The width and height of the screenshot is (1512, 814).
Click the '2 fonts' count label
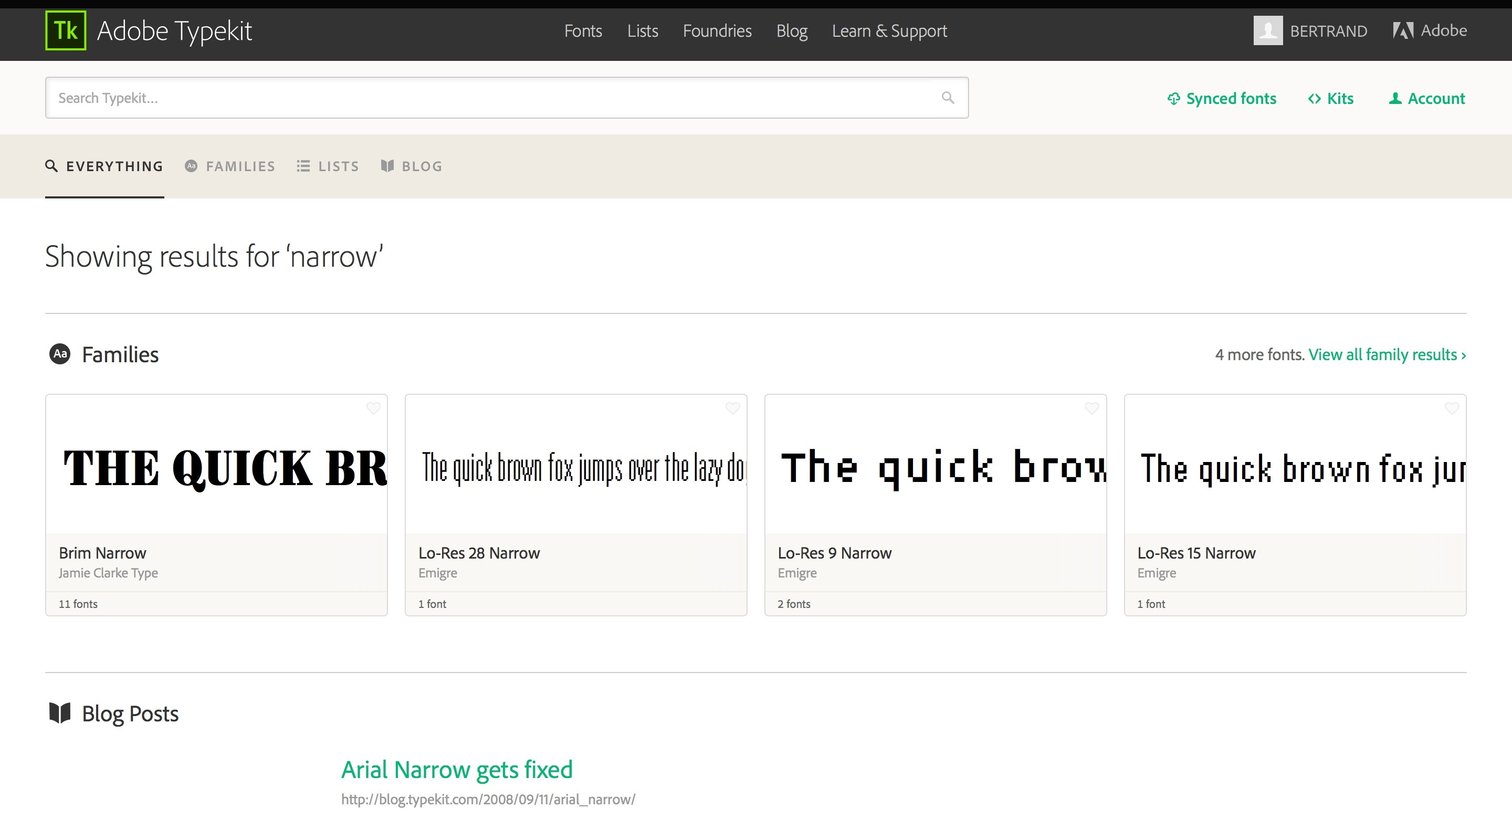tap(794, 604)
